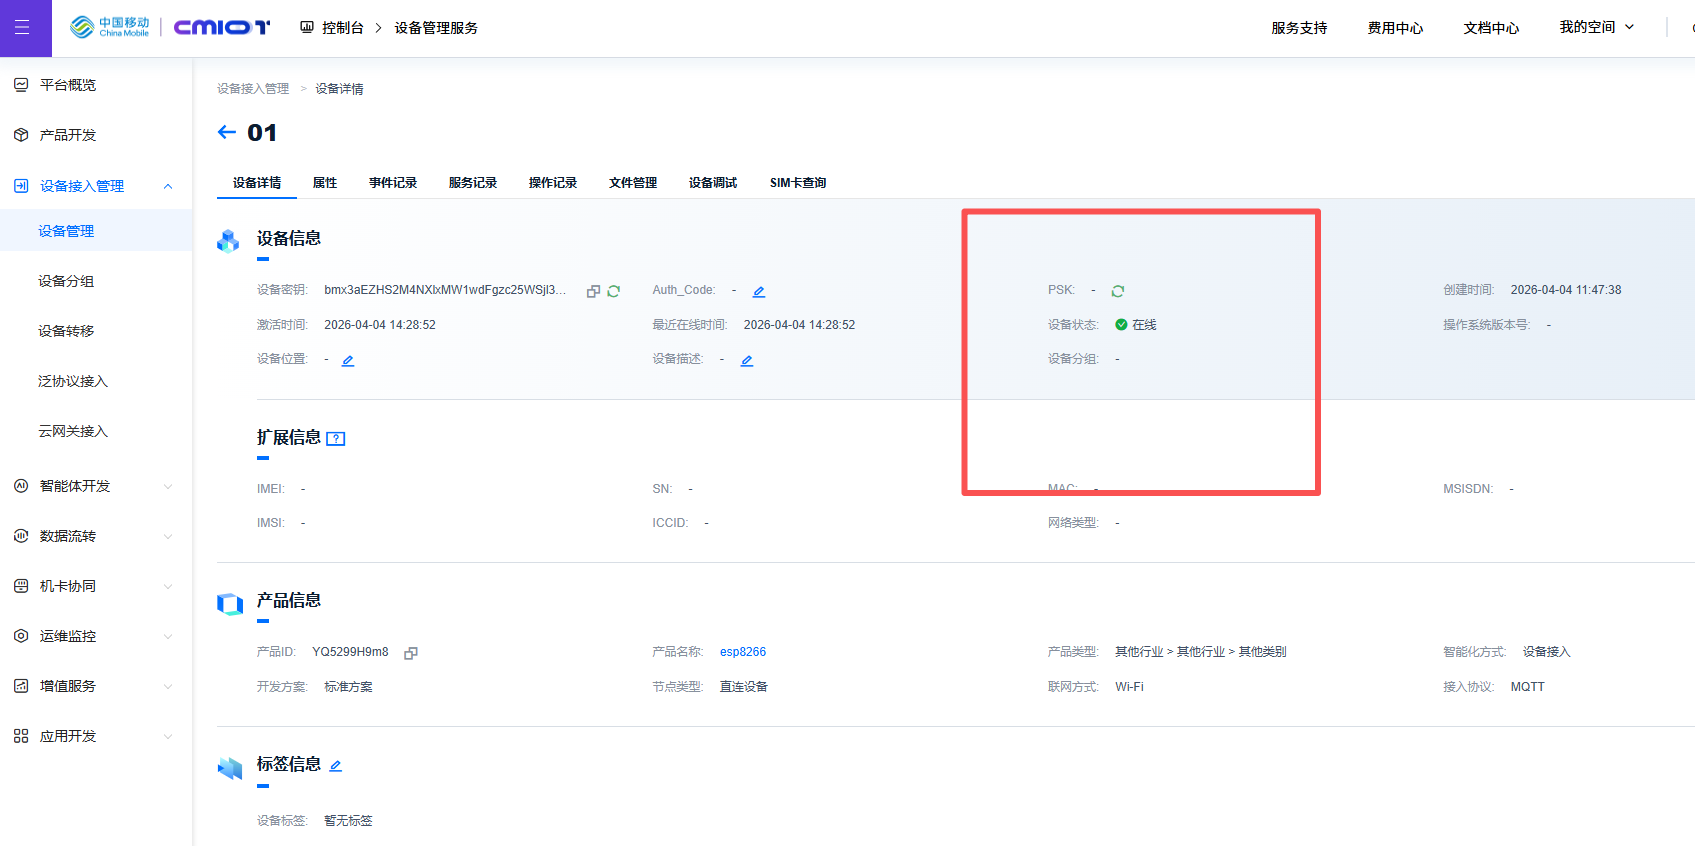Open 费用中心 in the top bar

[x=1395, y=28]
